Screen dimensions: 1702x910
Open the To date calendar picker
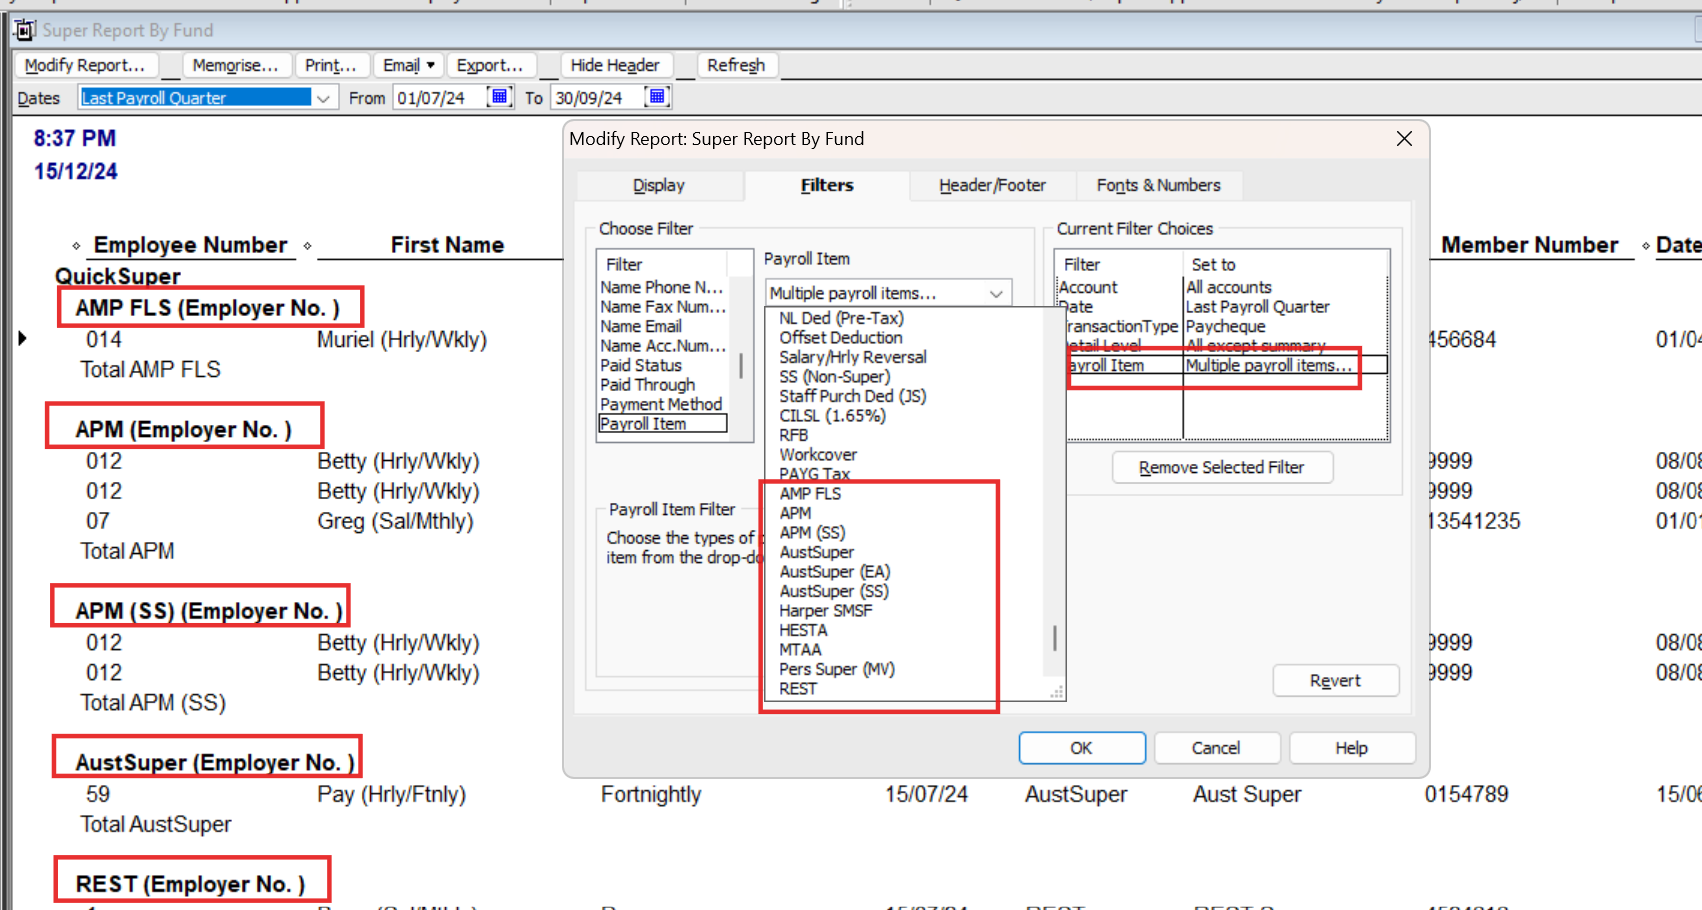pos(657,97)
